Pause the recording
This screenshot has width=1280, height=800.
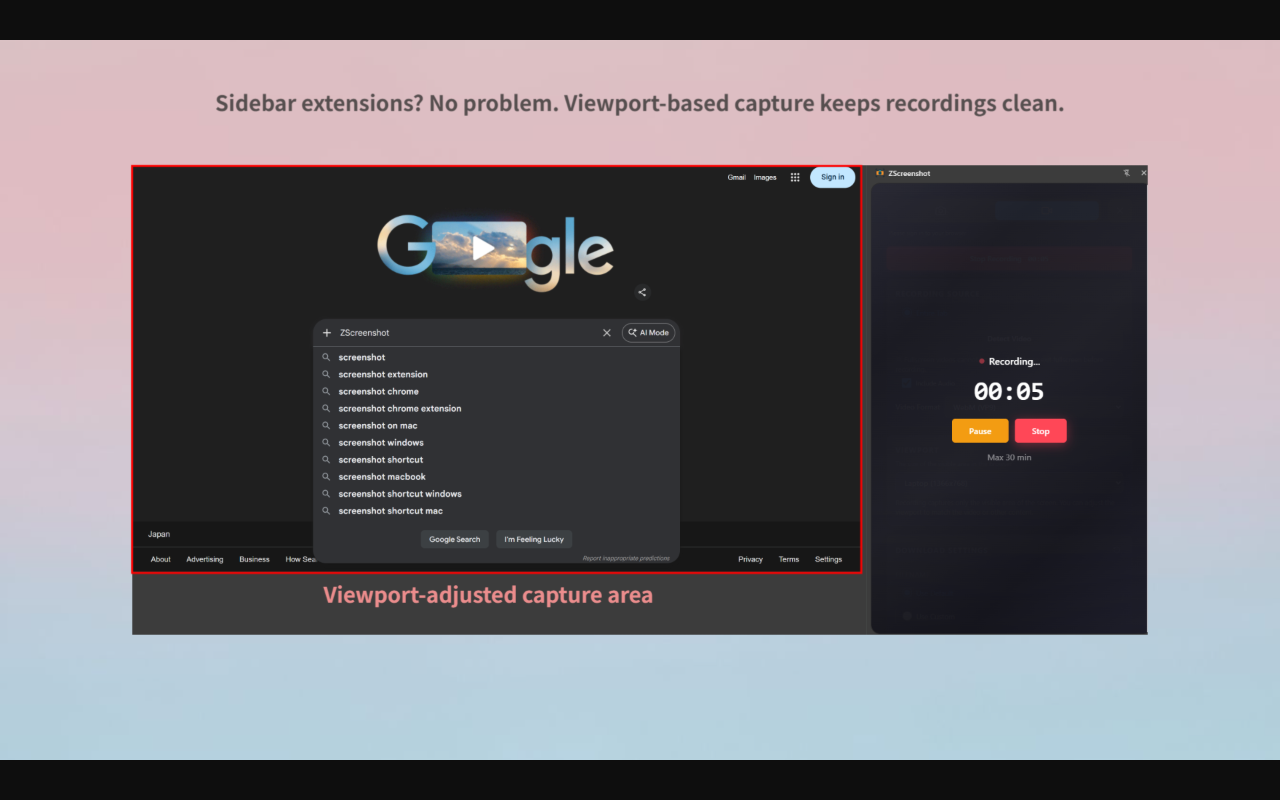pyautogui.click(x=980, y=431)
